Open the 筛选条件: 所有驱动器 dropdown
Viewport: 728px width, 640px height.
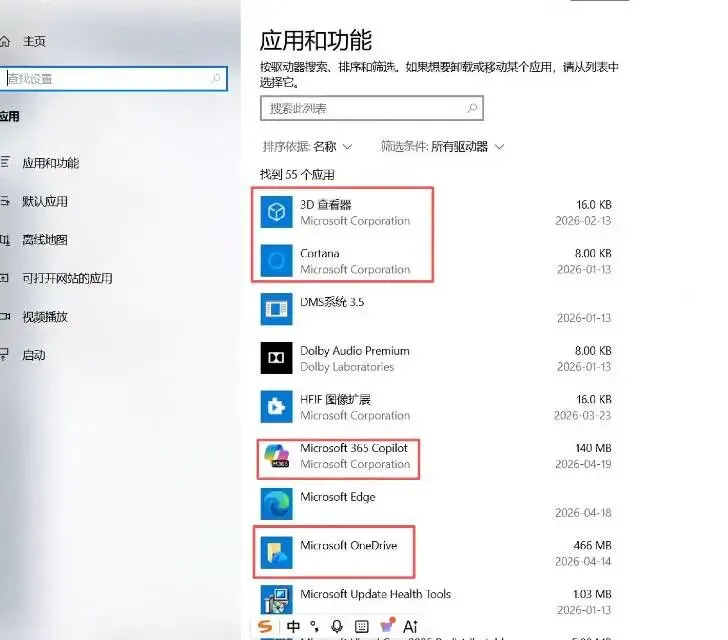click(x=442, y=147)
